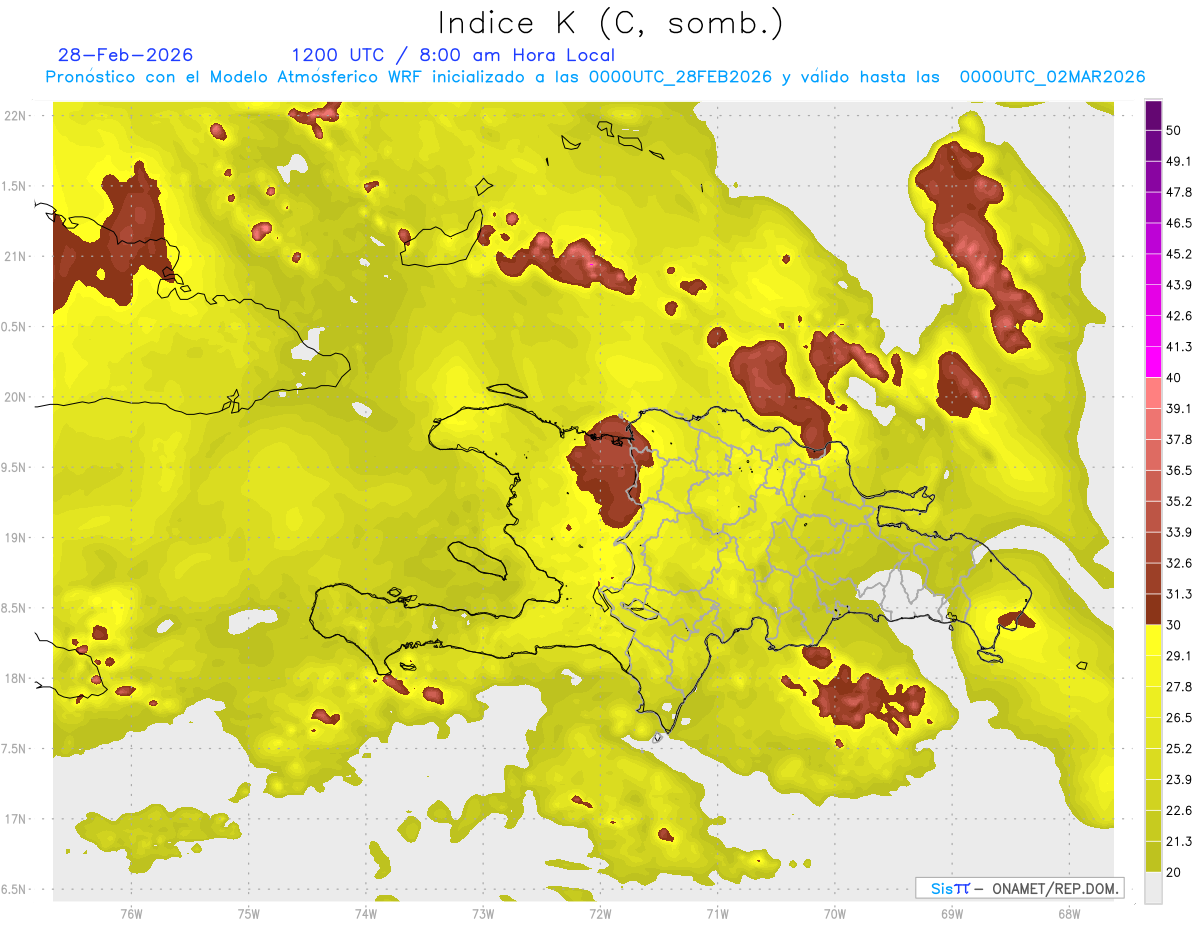The width and height of the screenshot is (1200, 927).
Task: Click the colorbar value label '45.2'
Action: (x=1179, y=253)
